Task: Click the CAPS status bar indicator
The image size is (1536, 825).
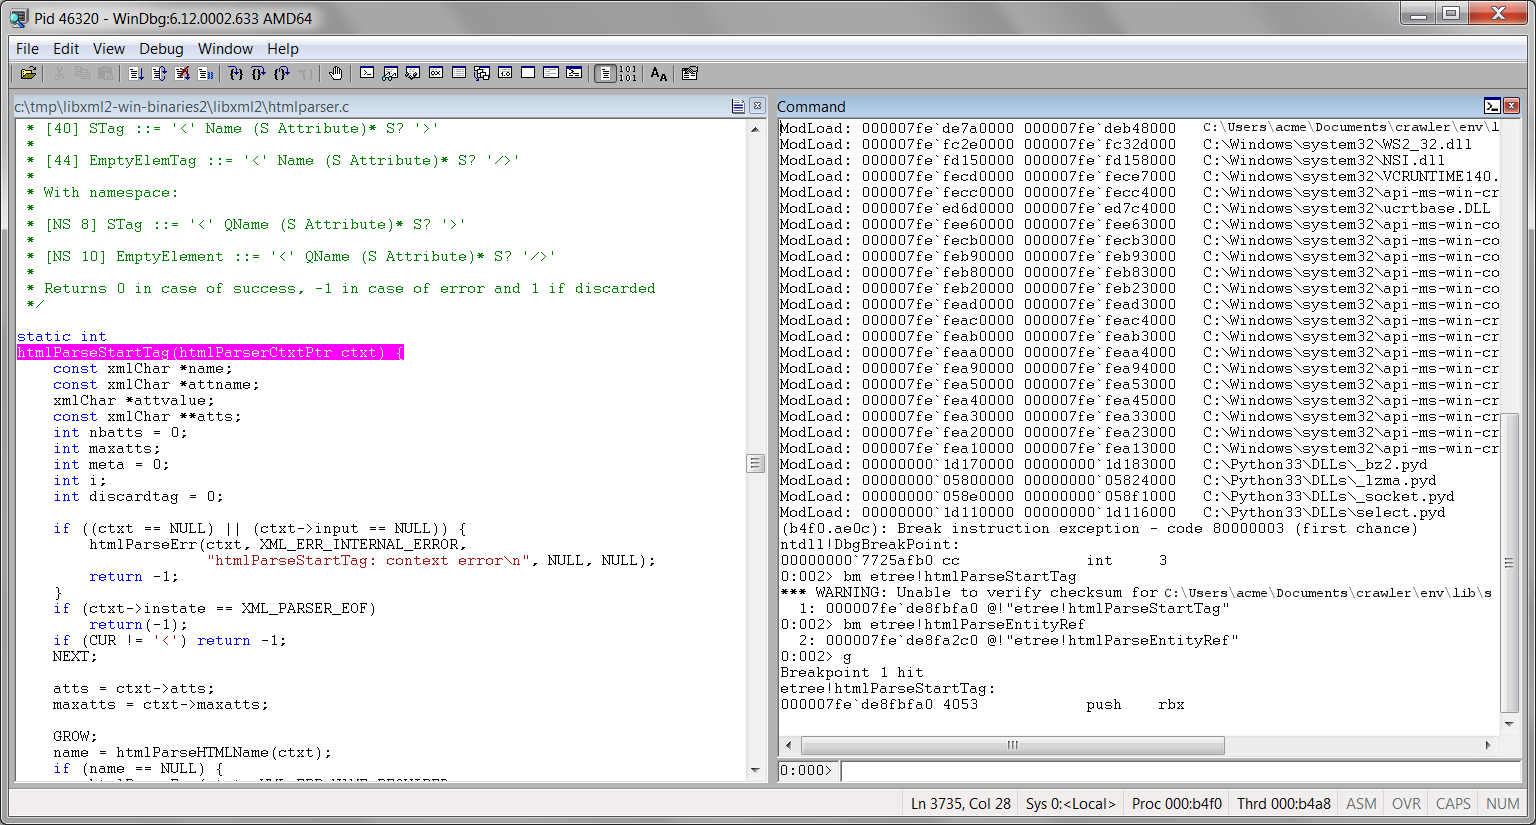Action: pyautogui.click(x=1453, y=803)
